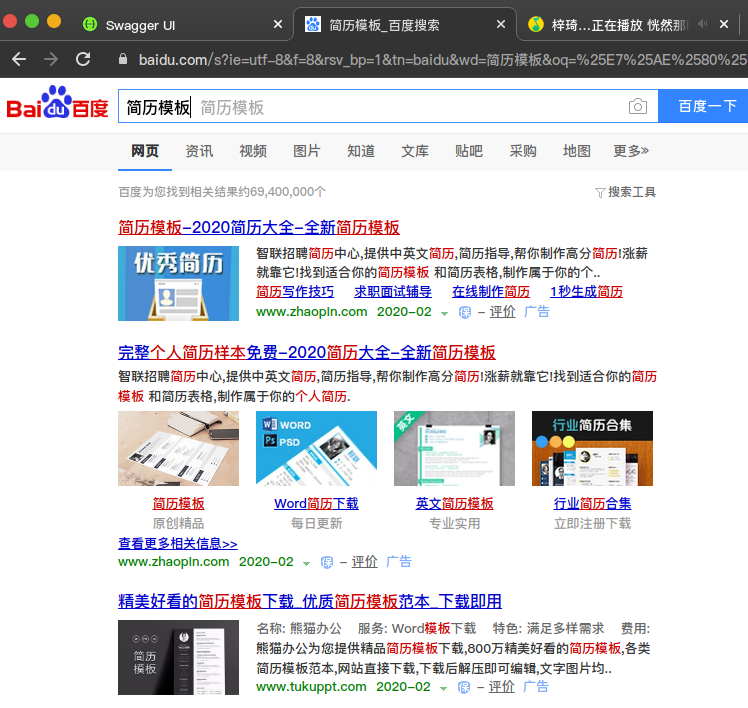This screenshot has width=748, height=708.
Task: Click the resume-on-desk thumbnail above 简历模板
Action: pyautogui.click(x=178, y=448)
